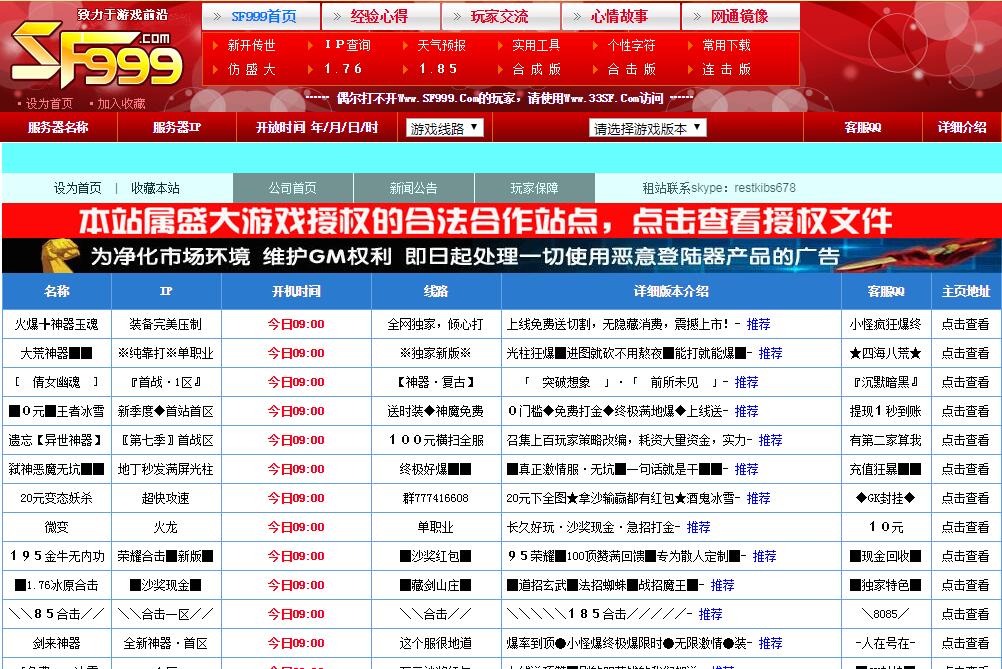1002x669 pixels.
Task: Select the 微变 server name
Action: click(56, 527)
